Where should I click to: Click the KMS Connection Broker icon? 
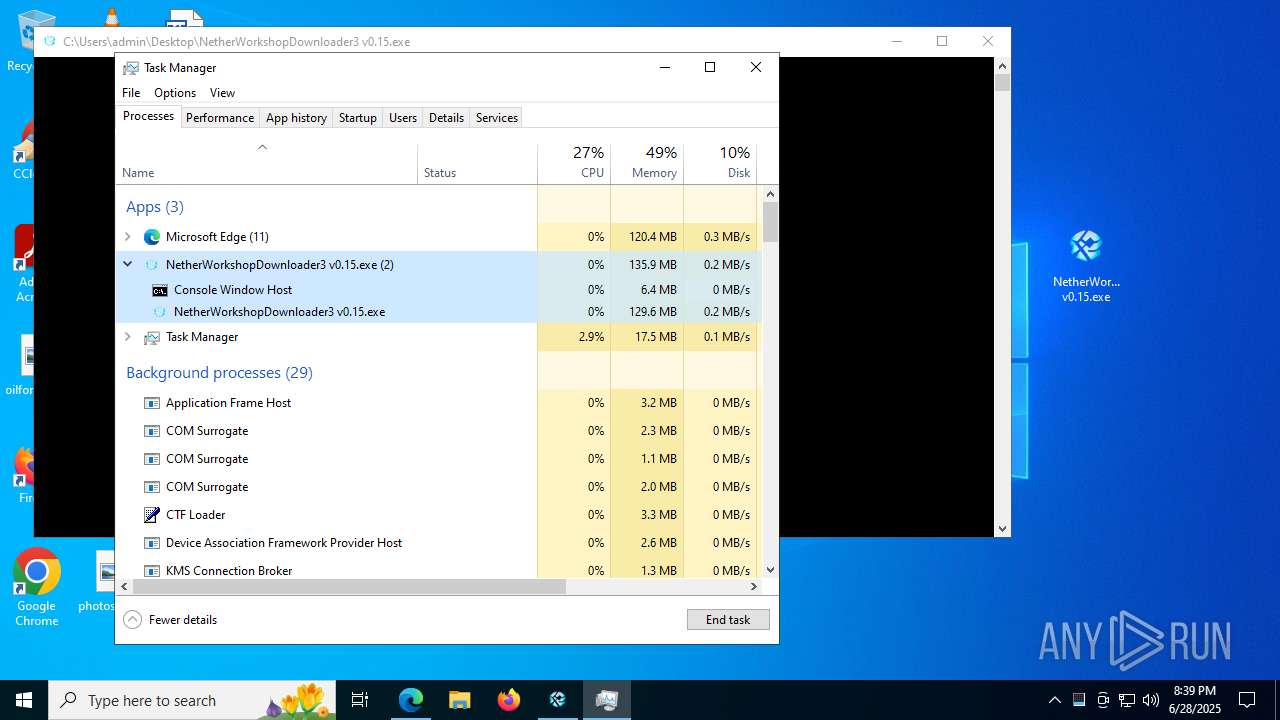tap(152, 571)
